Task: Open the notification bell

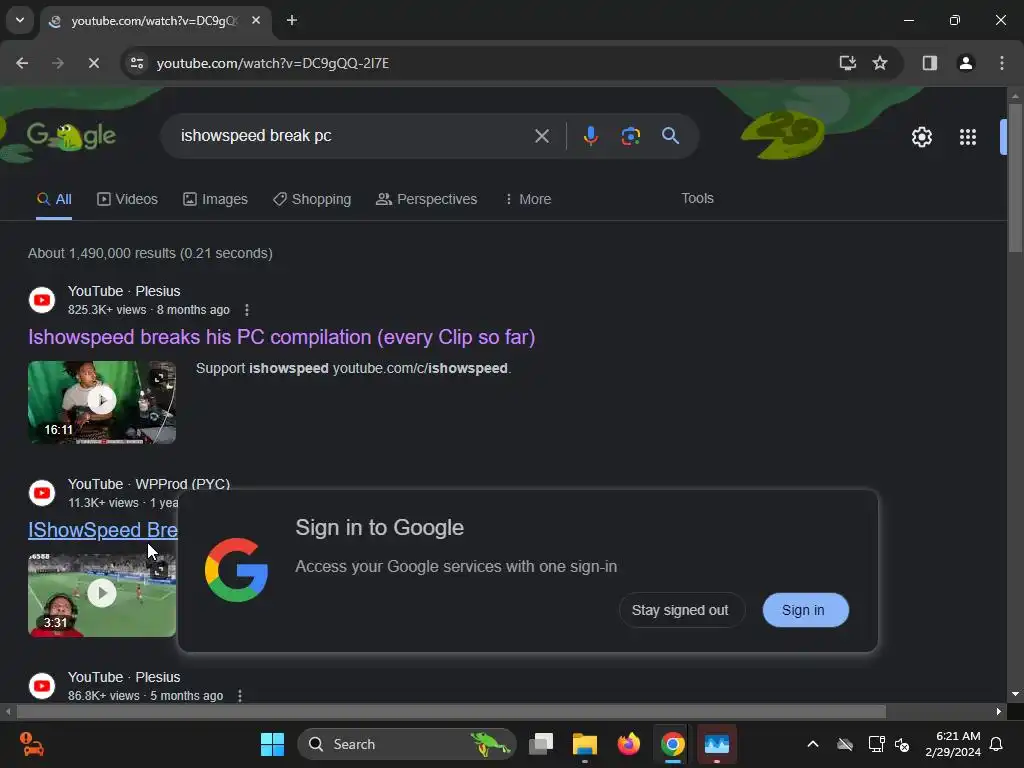Action: point(997,744)
